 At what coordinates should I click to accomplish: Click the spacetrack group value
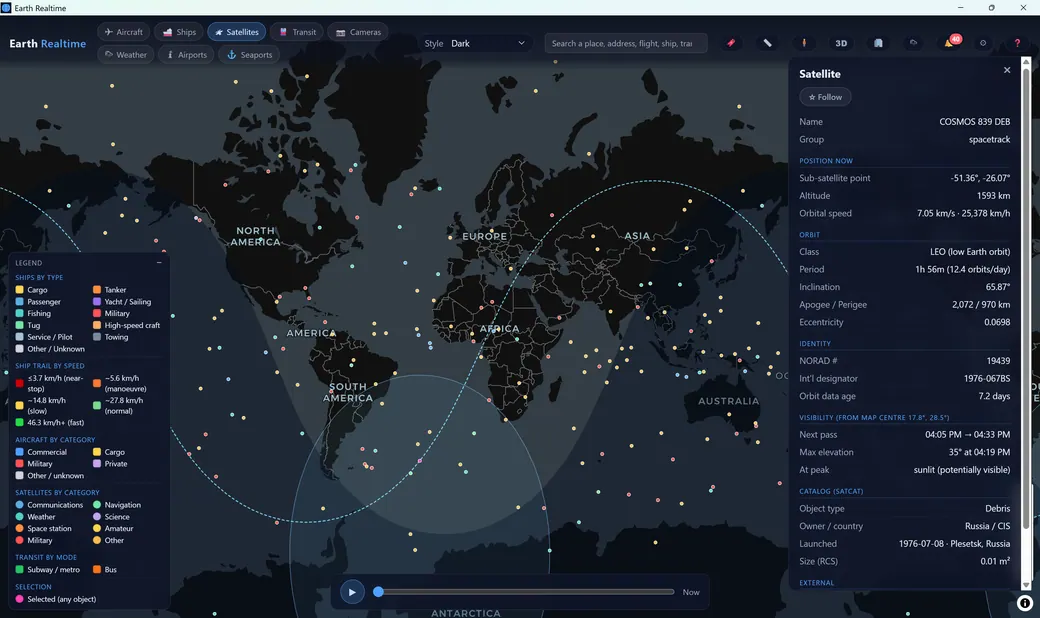(989, 139)
